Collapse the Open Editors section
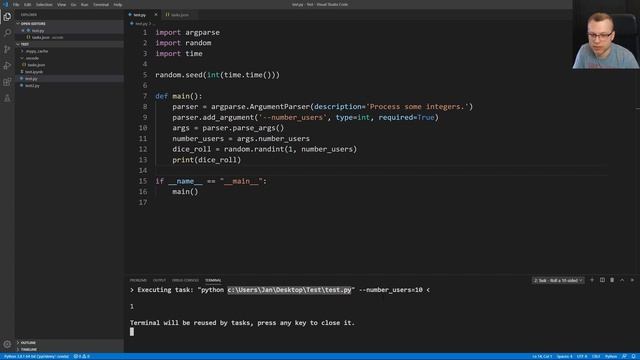This screenshot has height=360, width=640. pos(69,24)
